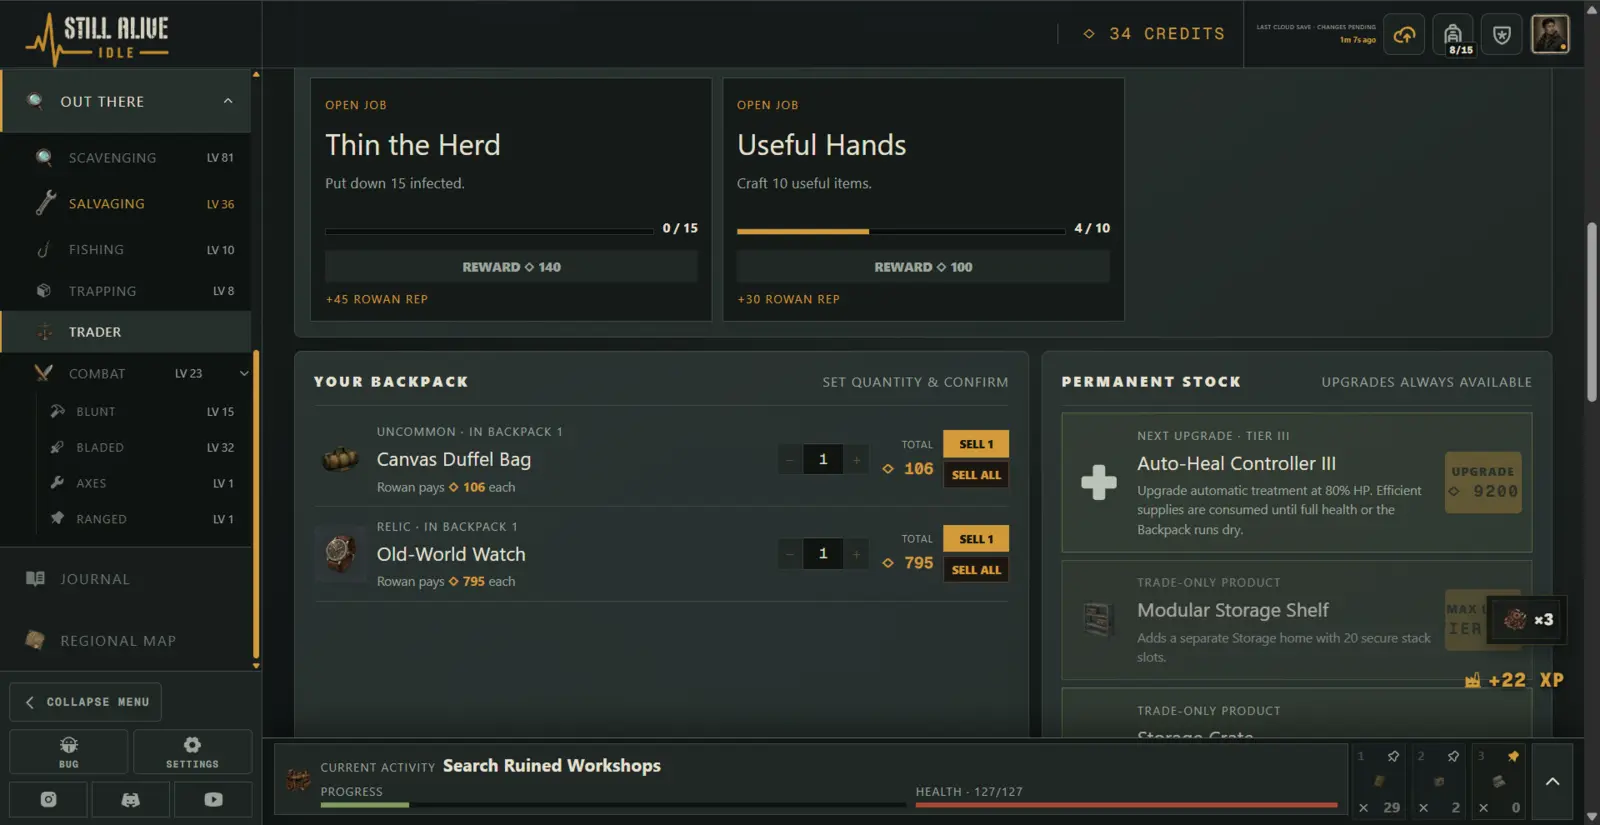This screenshot has height=825, width=1600.
Task: Buy the Auto-Heal Controller III upgrade for 9200
Action: tap(1483, 482)
